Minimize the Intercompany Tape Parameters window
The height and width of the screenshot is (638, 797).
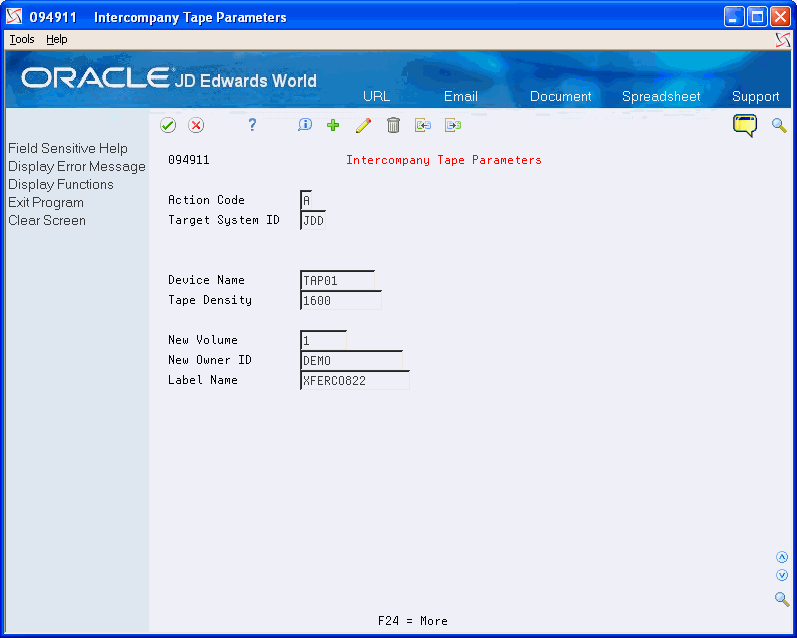click(x=734, y=17)
